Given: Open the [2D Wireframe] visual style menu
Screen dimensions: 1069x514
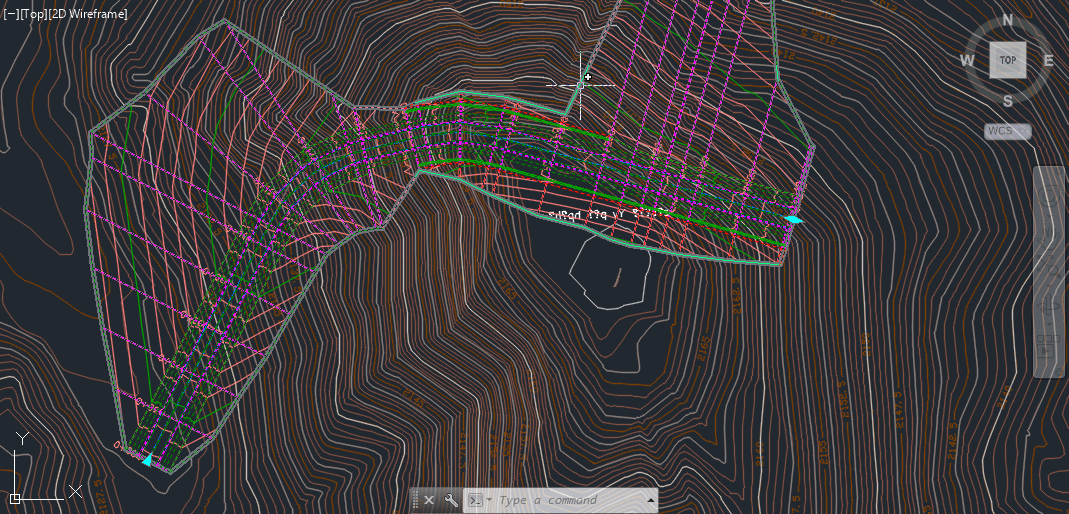Looking at the screenshot, I should 87,14.
